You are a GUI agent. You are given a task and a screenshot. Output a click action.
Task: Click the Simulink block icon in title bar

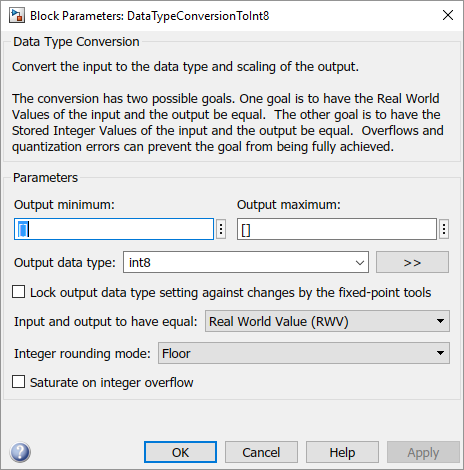[17, 16]
